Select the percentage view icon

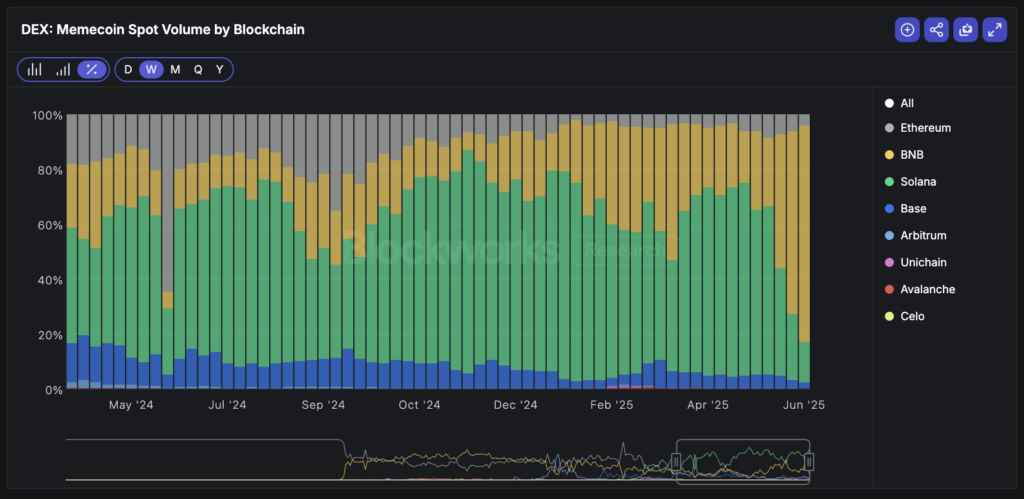point(91,69)
